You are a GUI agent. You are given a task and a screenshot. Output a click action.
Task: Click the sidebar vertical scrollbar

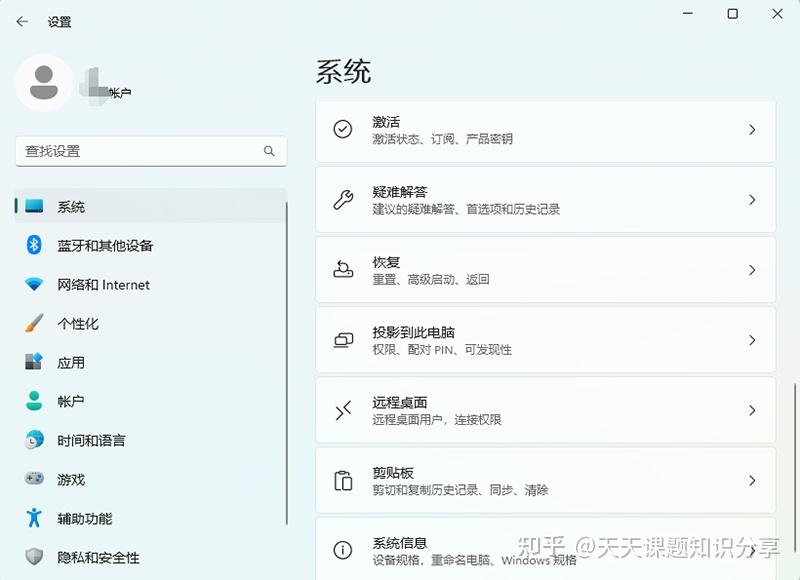pyautogui.click(x=287, y=363)
